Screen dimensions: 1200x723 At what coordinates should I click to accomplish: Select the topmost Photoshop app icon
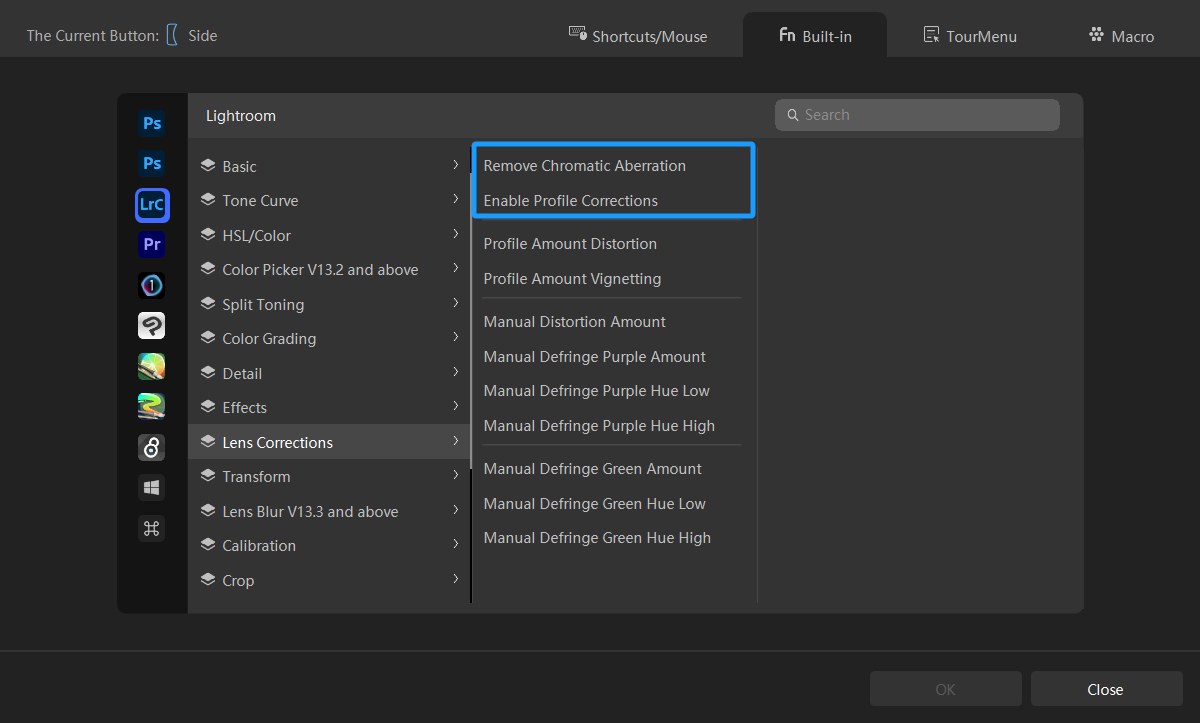click(x=152, y=124)
